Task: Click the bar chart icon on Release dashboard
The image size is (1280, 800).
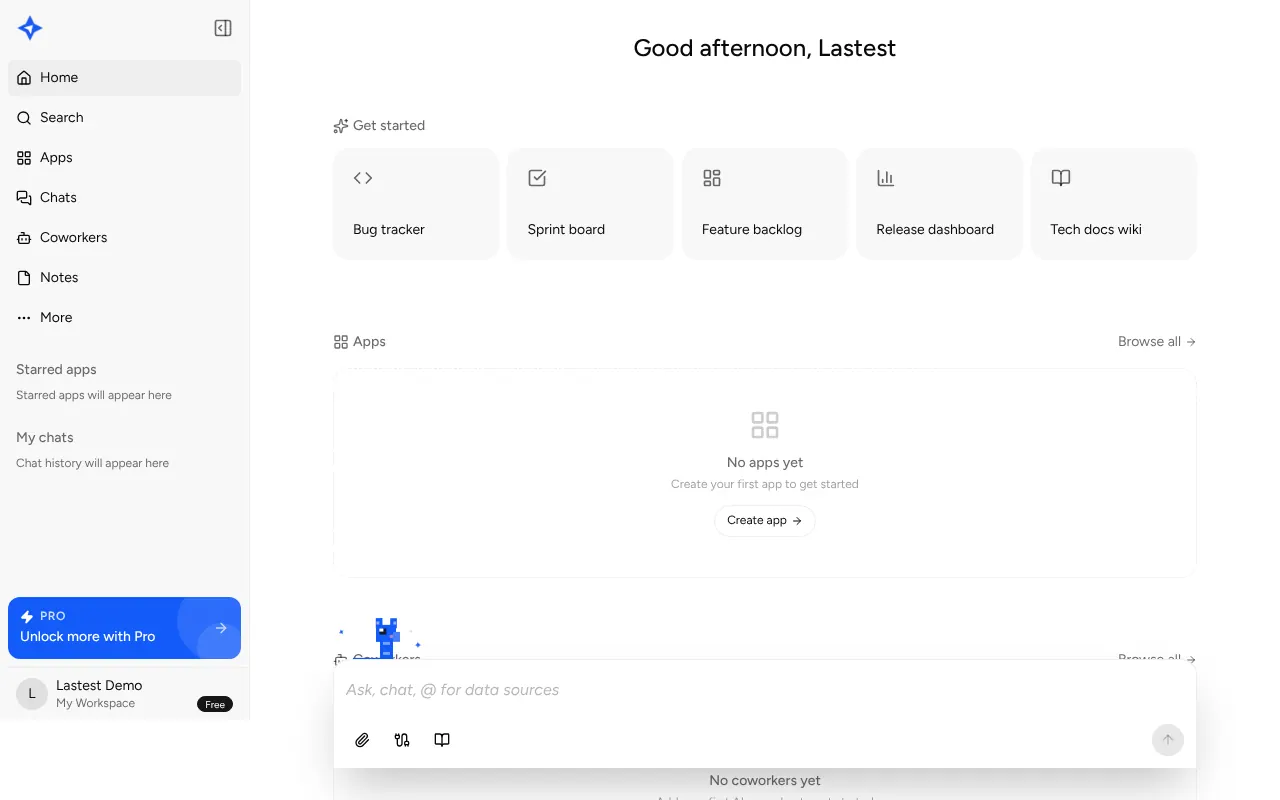Action: click(886, 178)
